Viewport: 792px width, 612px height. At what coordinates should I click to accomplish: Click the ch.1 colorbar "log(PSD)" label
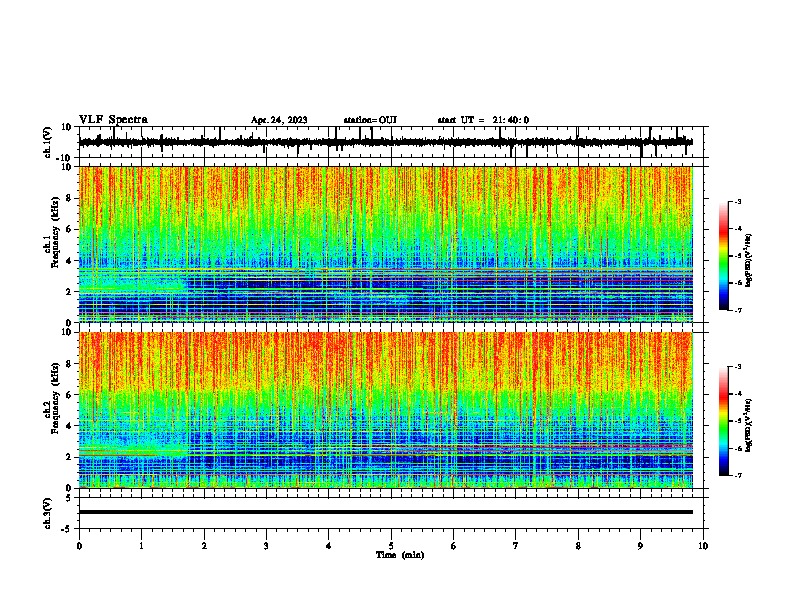coord(749,261)
